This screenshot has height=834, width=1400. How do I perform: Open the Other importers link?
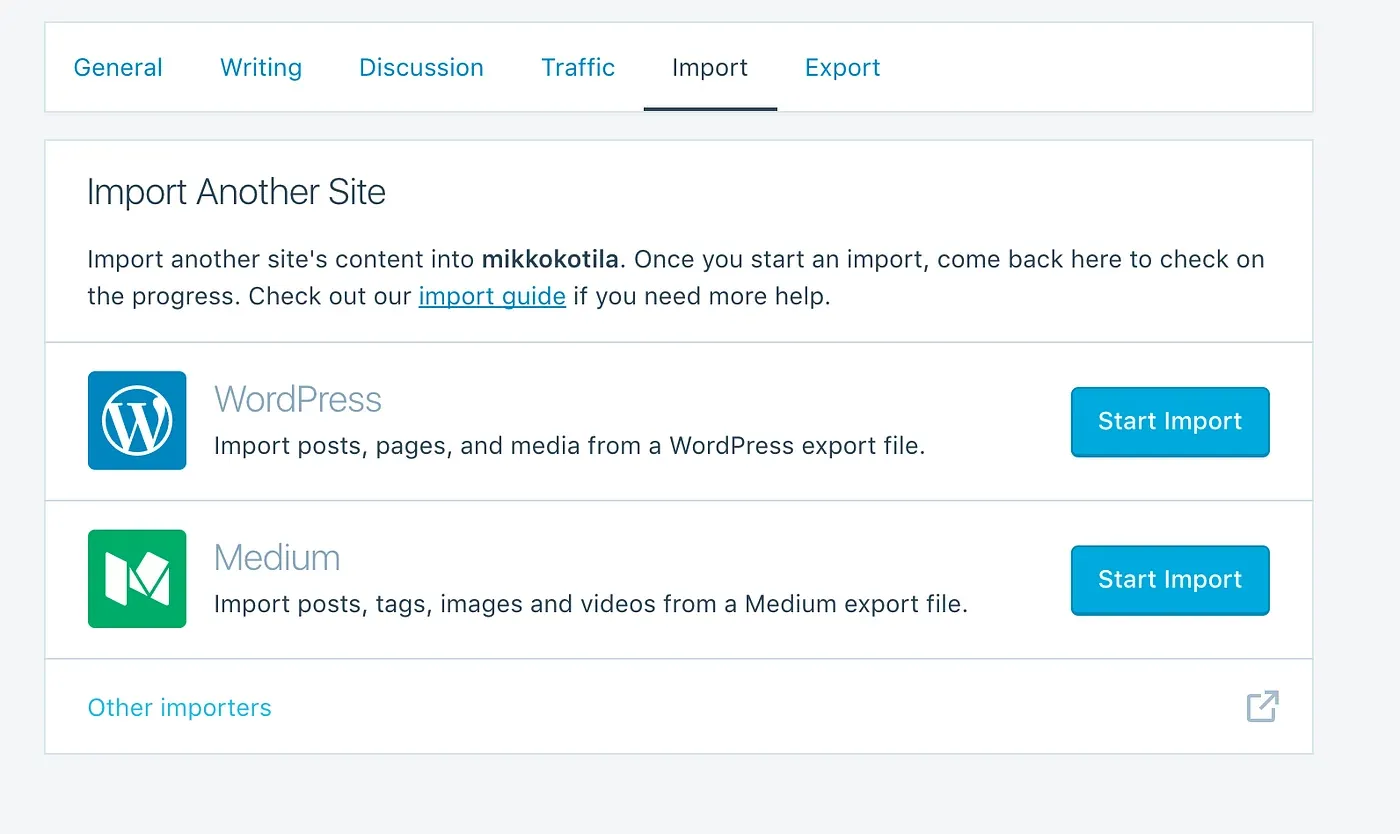[x=180, y=708]
